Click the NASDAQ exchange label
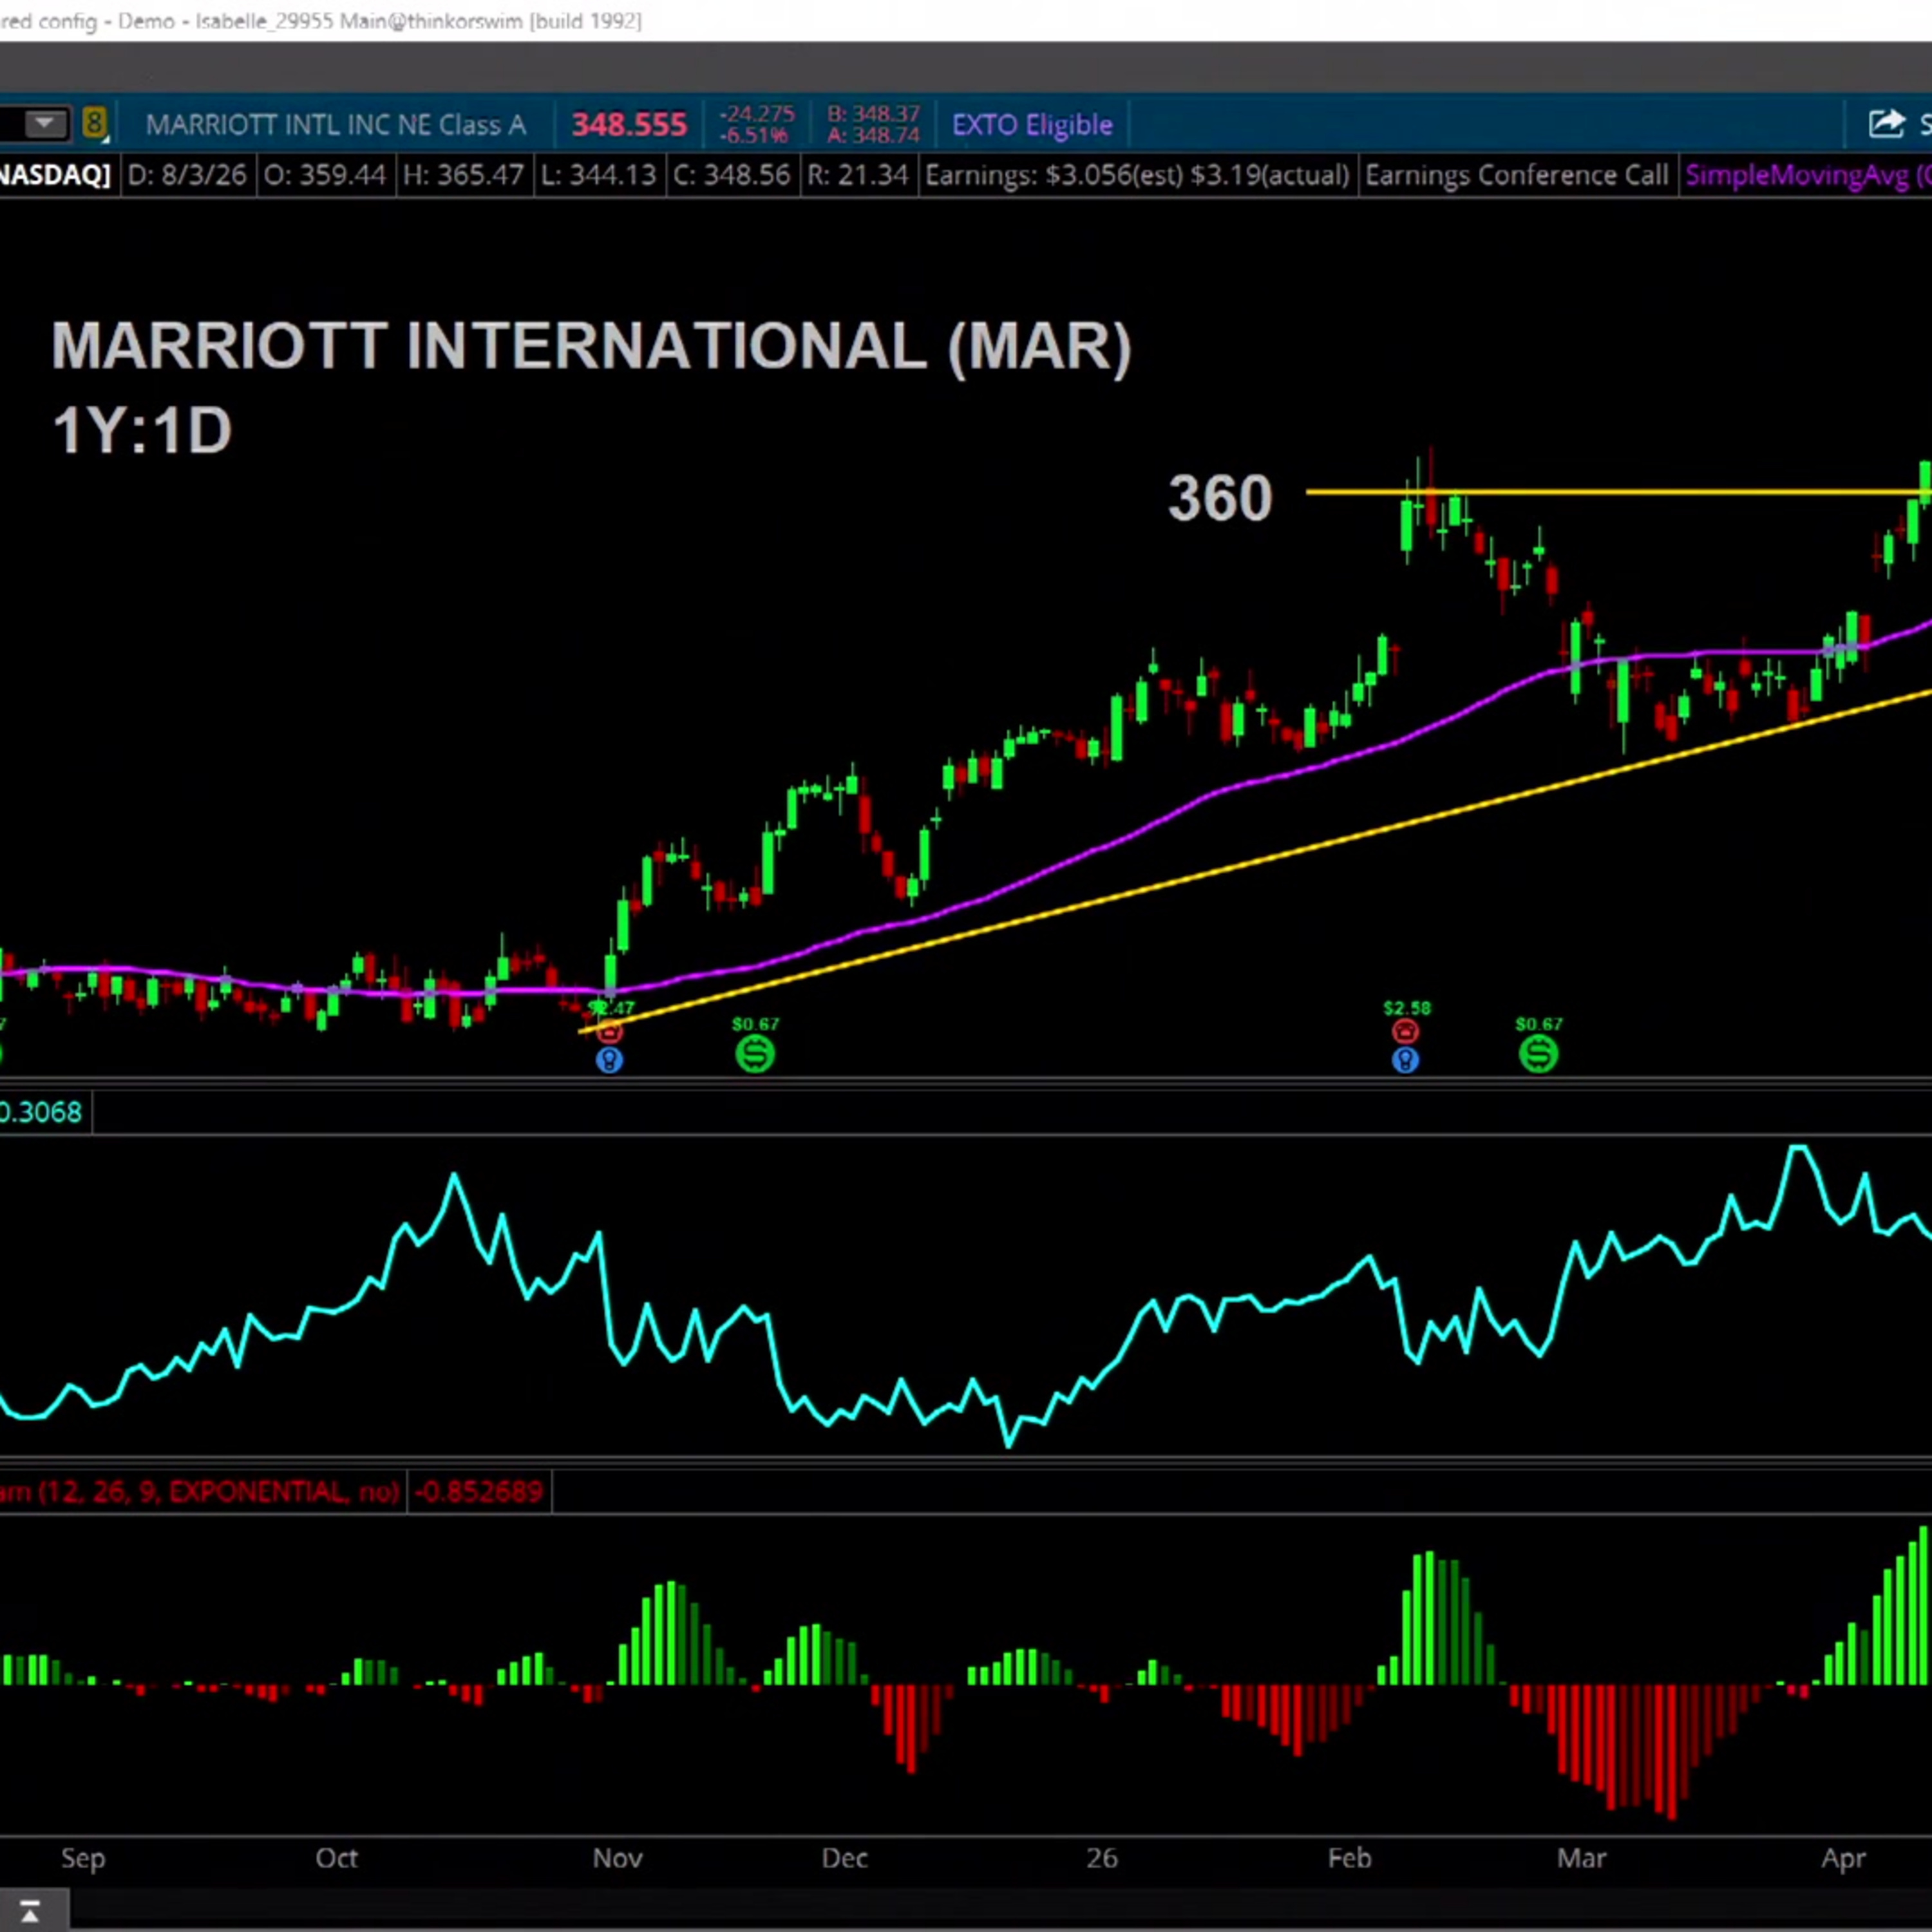 tap(55, 176)
